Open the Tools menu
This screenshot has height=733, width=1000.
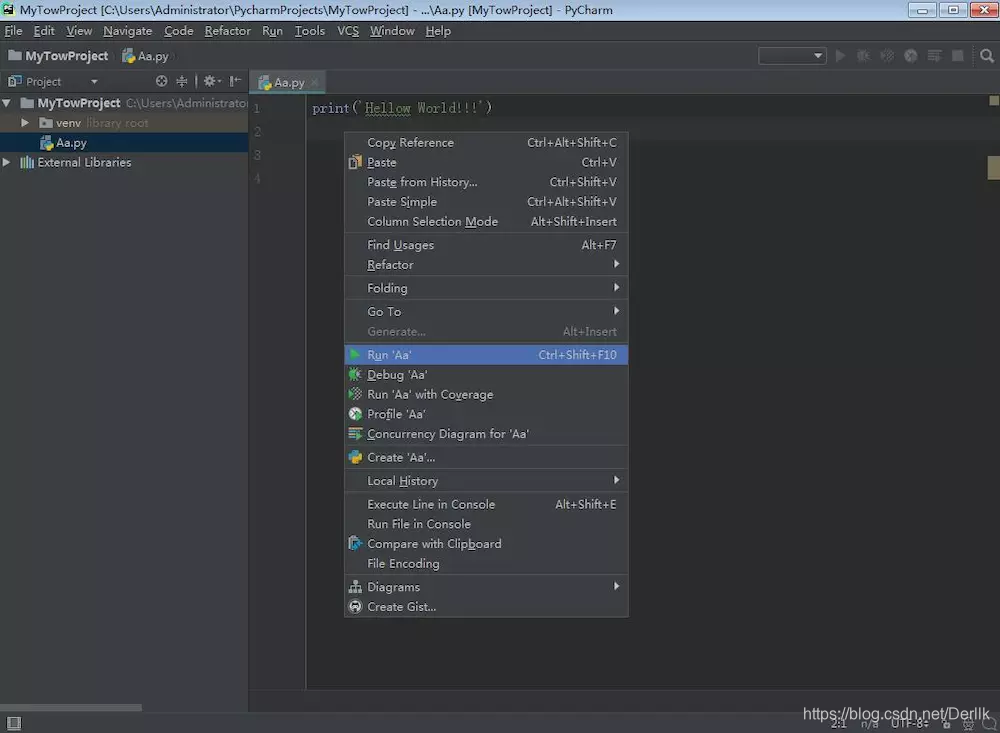tap(309, 31)
